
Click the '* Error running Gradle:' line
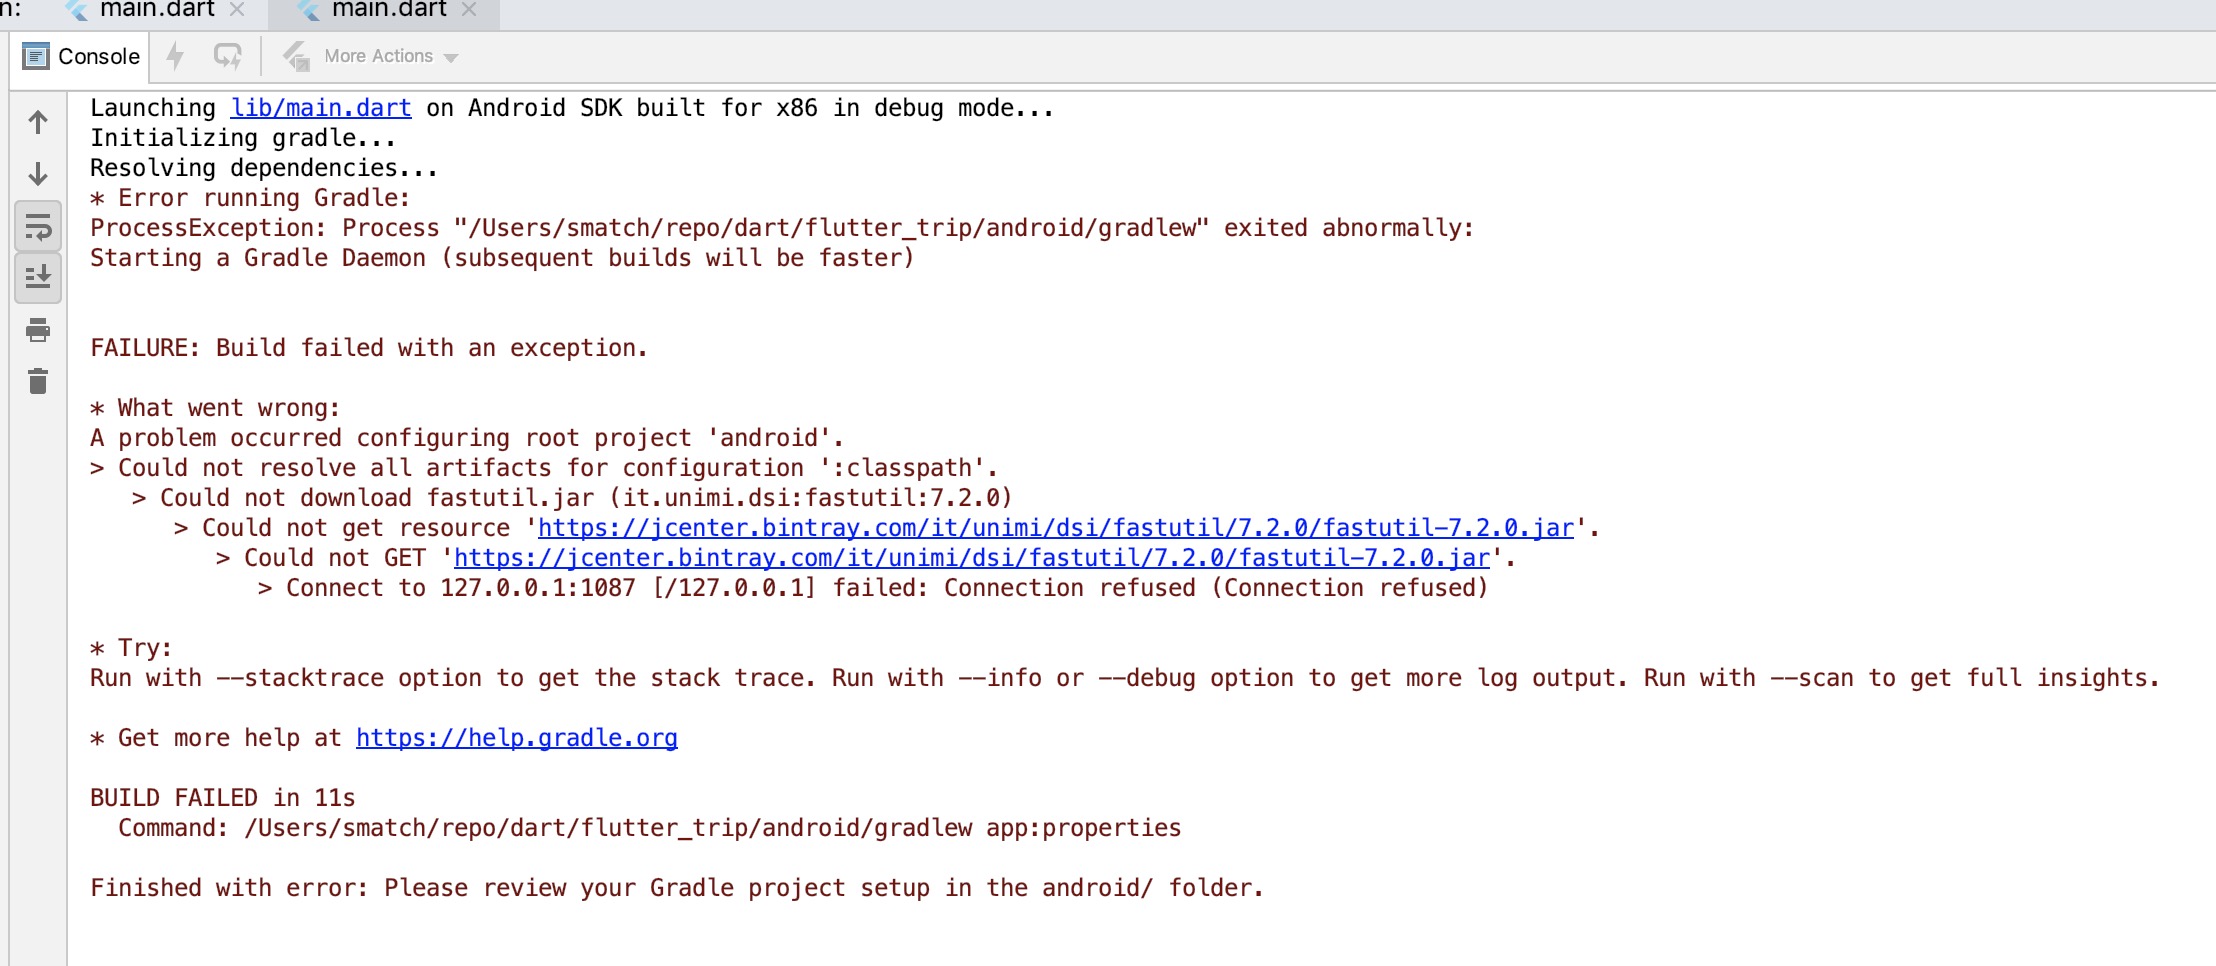[x=250, y=198]
